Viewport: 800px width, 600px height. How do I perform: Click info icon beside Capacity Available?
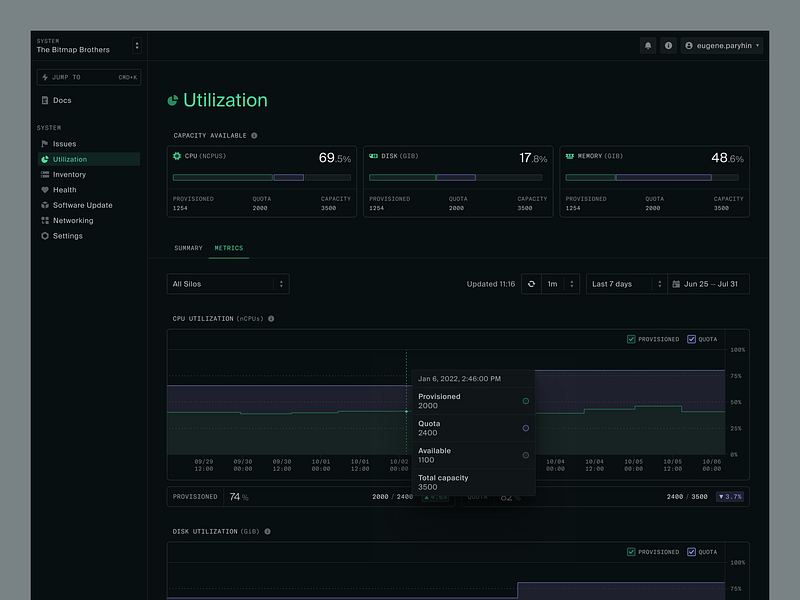point(254,136)
